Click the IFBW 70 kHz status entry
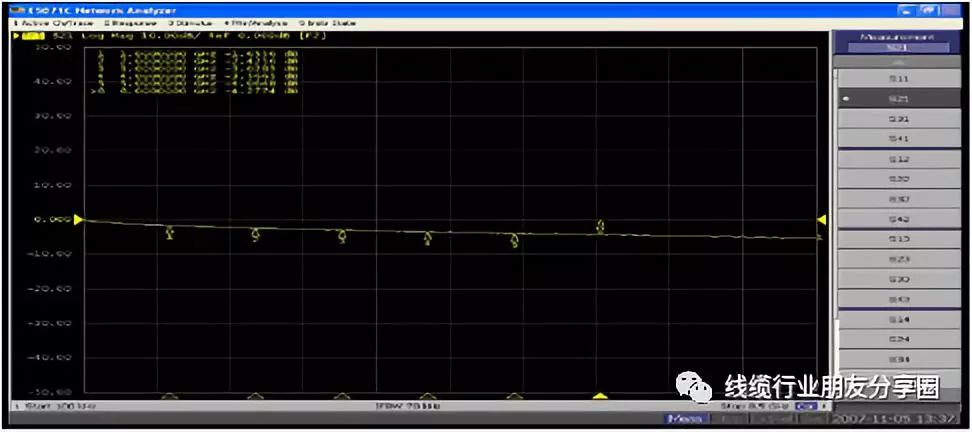Viewport: 972px width, 432px height. 408,407
